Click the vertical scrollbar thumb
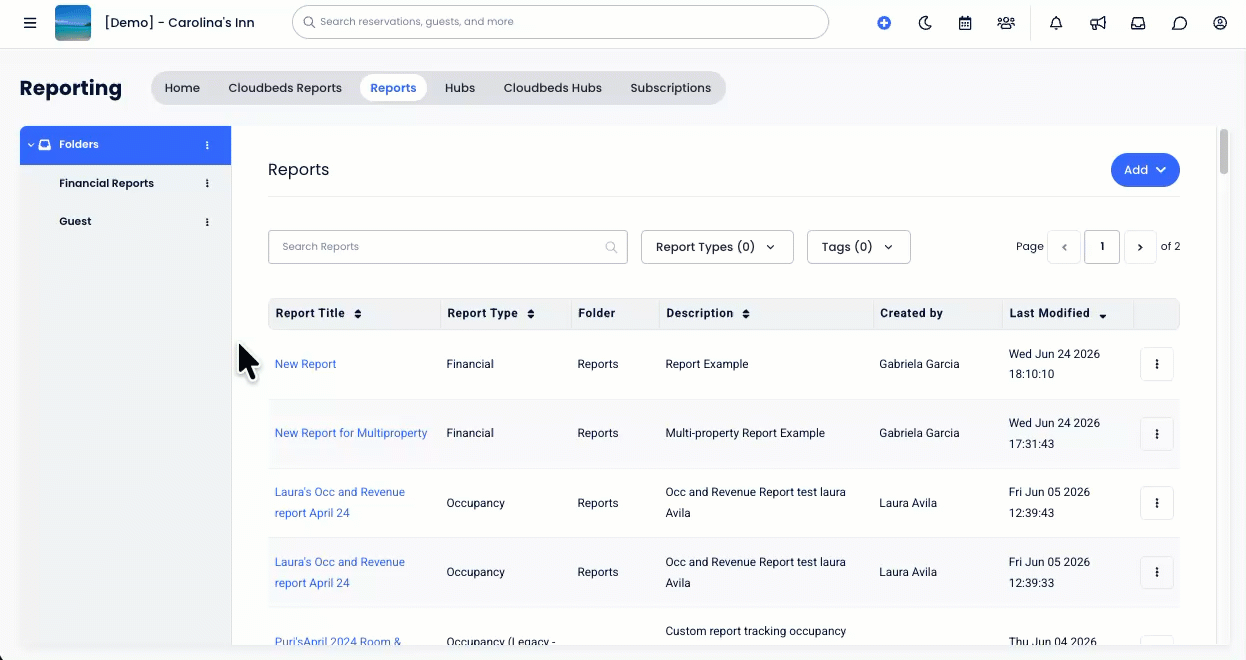Viewport: 1246px width, 660px height. tap(1224, 152)
